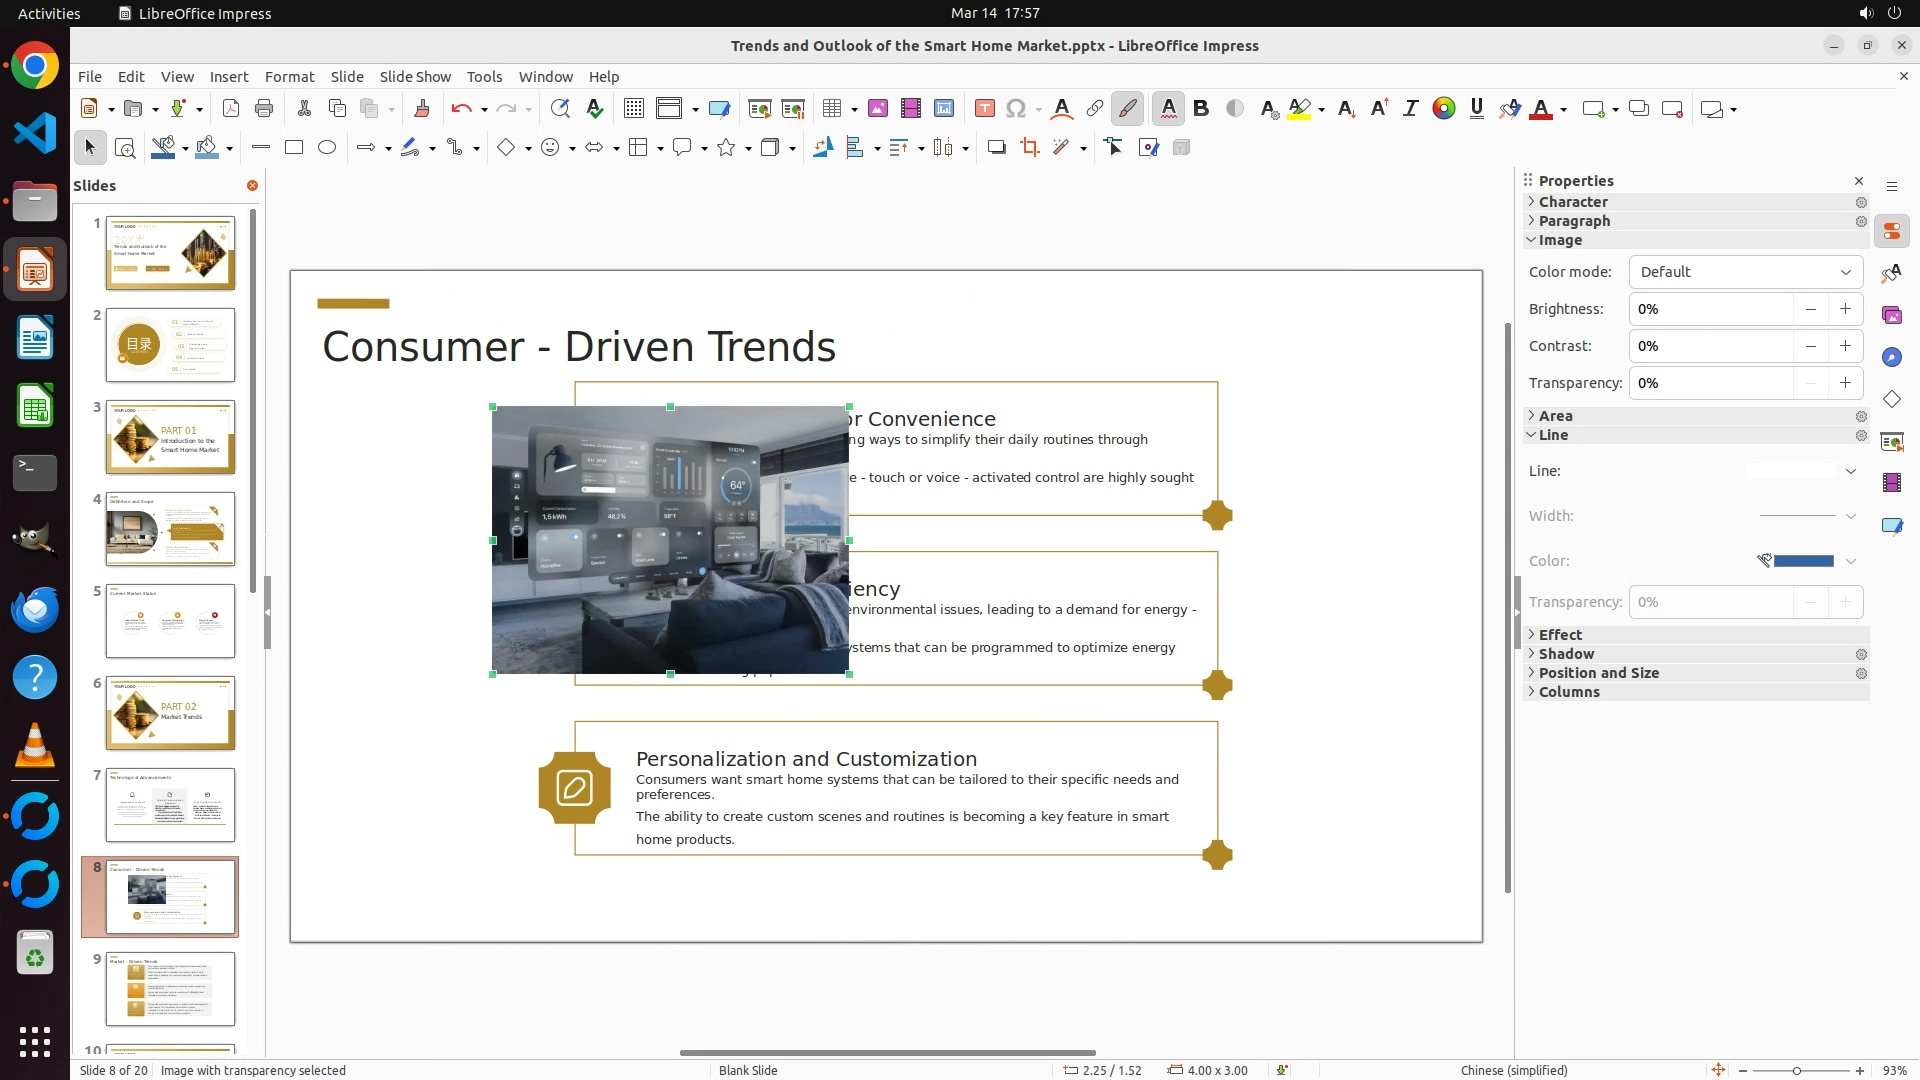Select the Ellipse drawing tool
Image resolution: width=1920 pixels, height=1080 pixels.
327,148
